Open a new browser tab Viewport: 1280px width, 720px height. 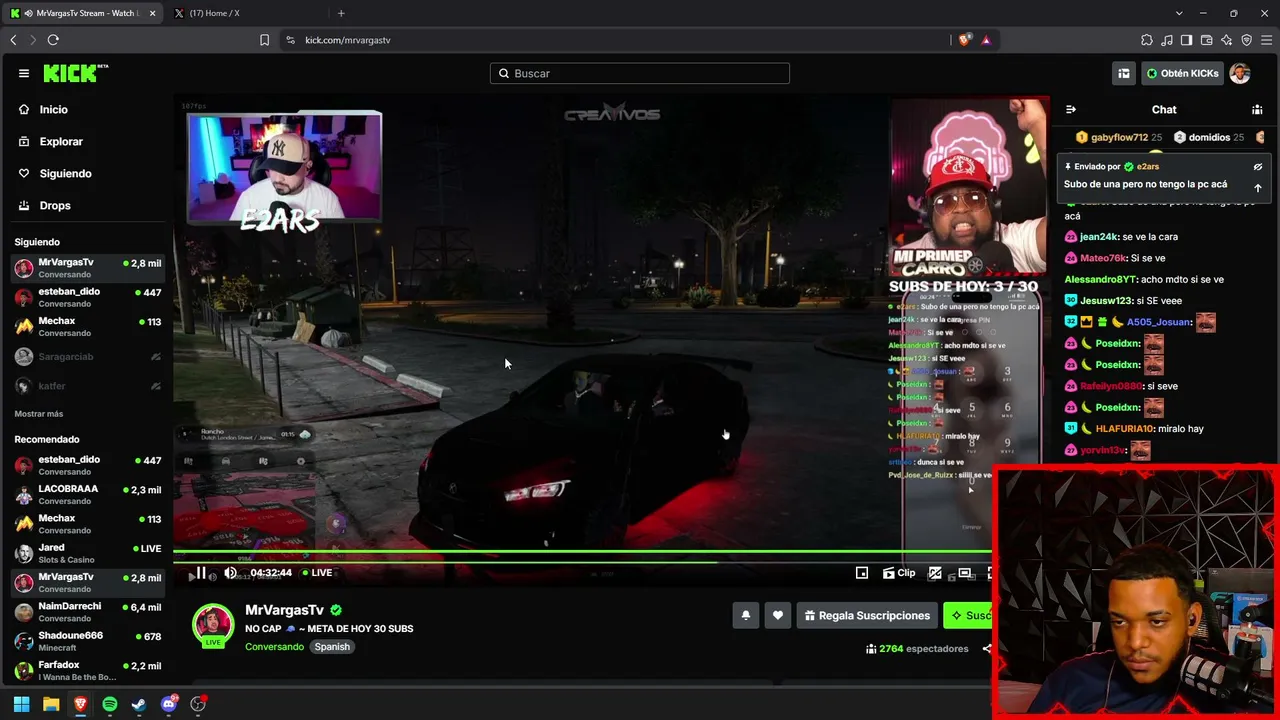click(x=341, y=13)
